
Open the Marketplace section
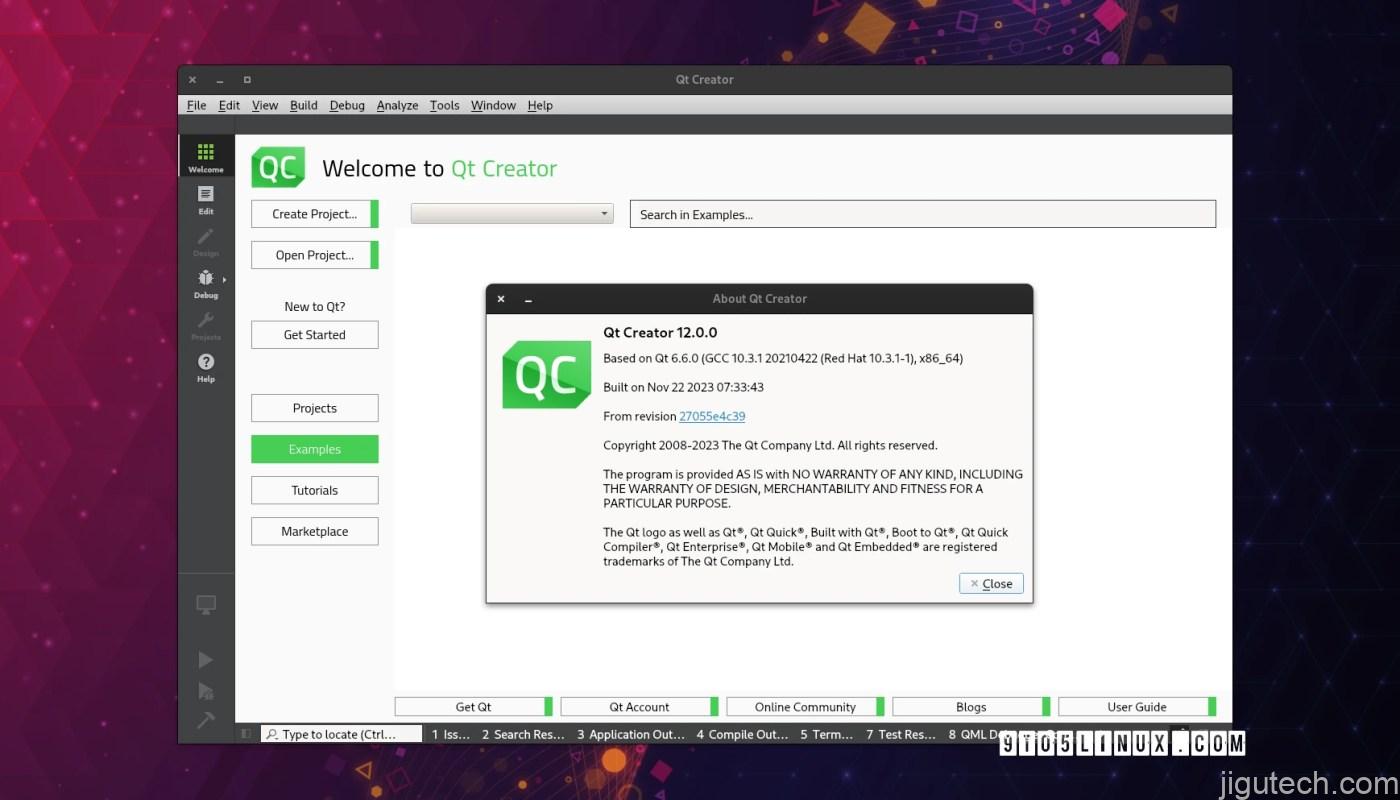(315, 531)
